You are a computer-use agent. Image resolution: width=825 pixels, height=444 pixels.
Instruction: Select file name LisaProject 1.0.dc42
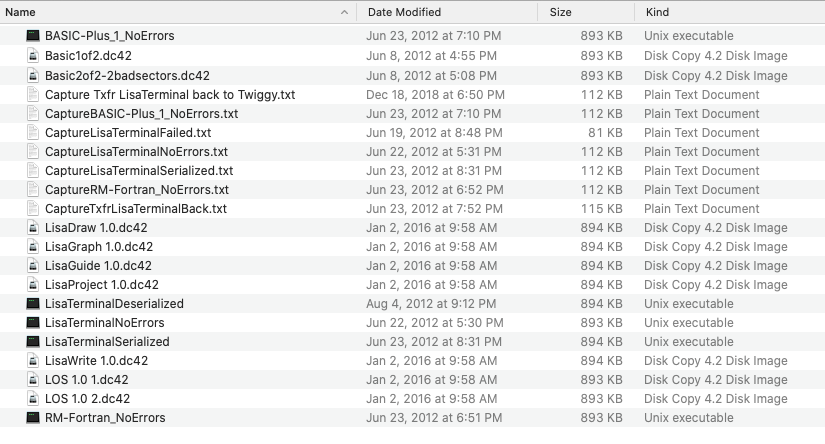pos(102,285)
